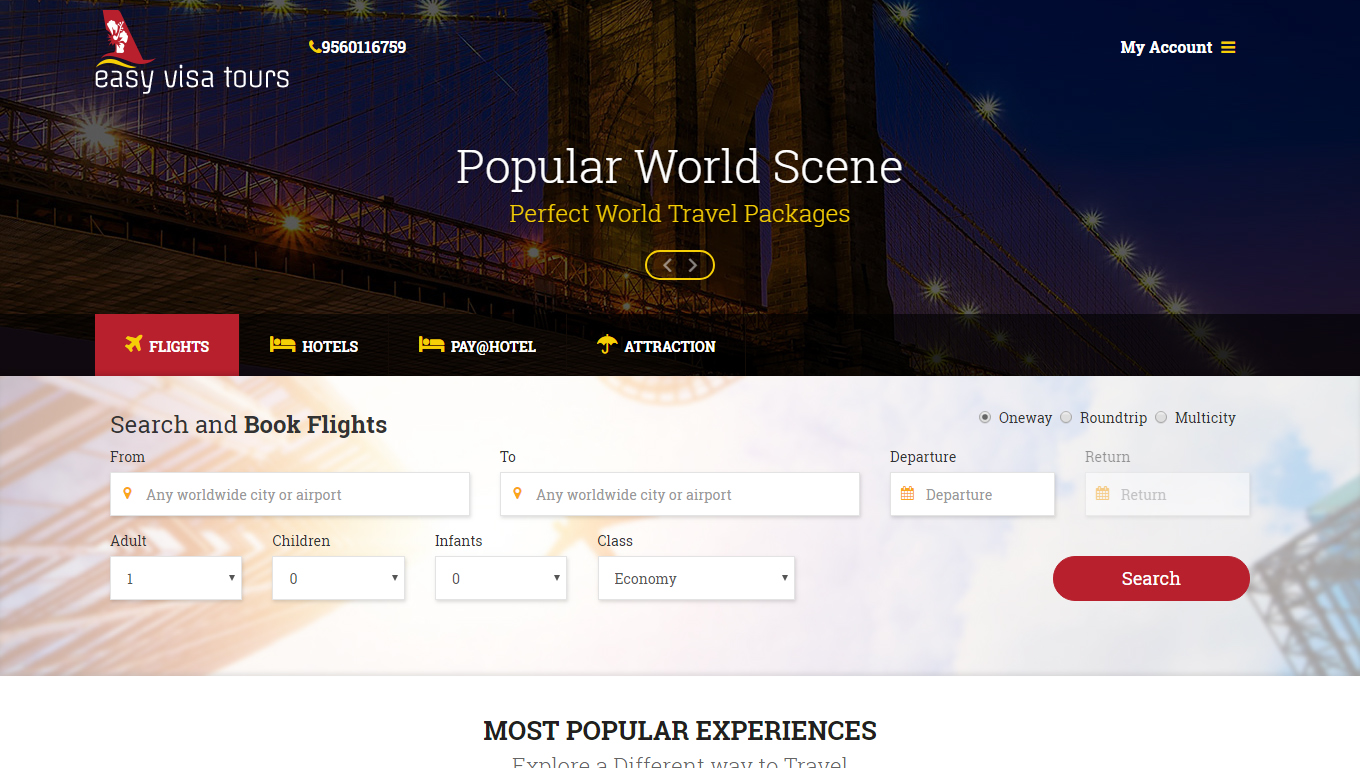Viewport: 1360px width, 768px height.
Task: Click the umbrella icon on Attraction tab
Action: 607,344
